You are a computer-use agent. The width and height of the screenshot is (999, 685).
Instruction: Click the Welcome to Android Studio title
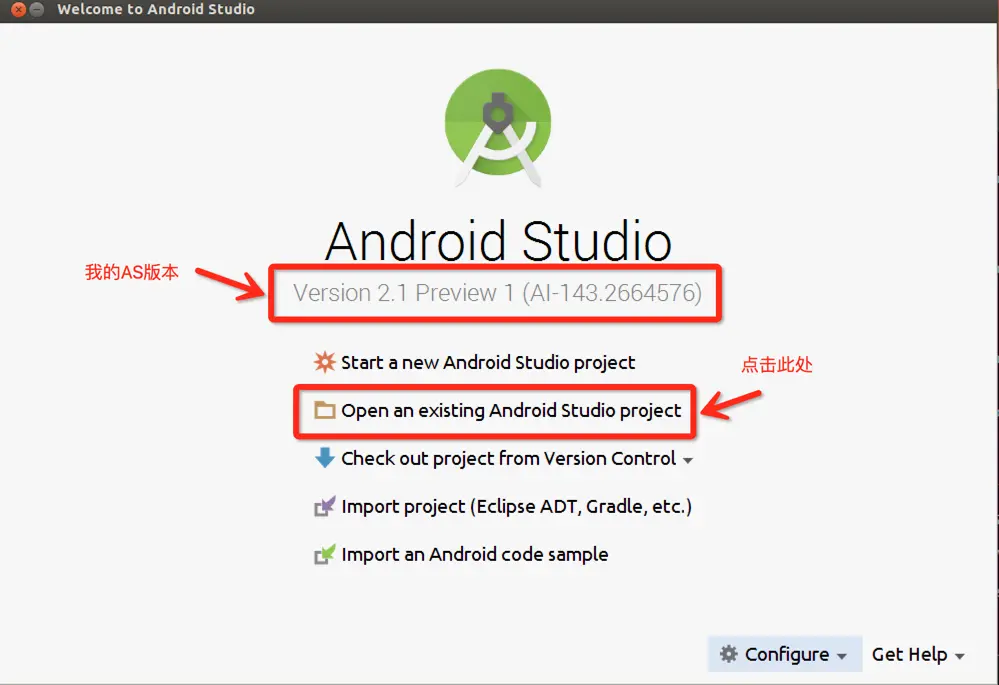click(156, 10)
